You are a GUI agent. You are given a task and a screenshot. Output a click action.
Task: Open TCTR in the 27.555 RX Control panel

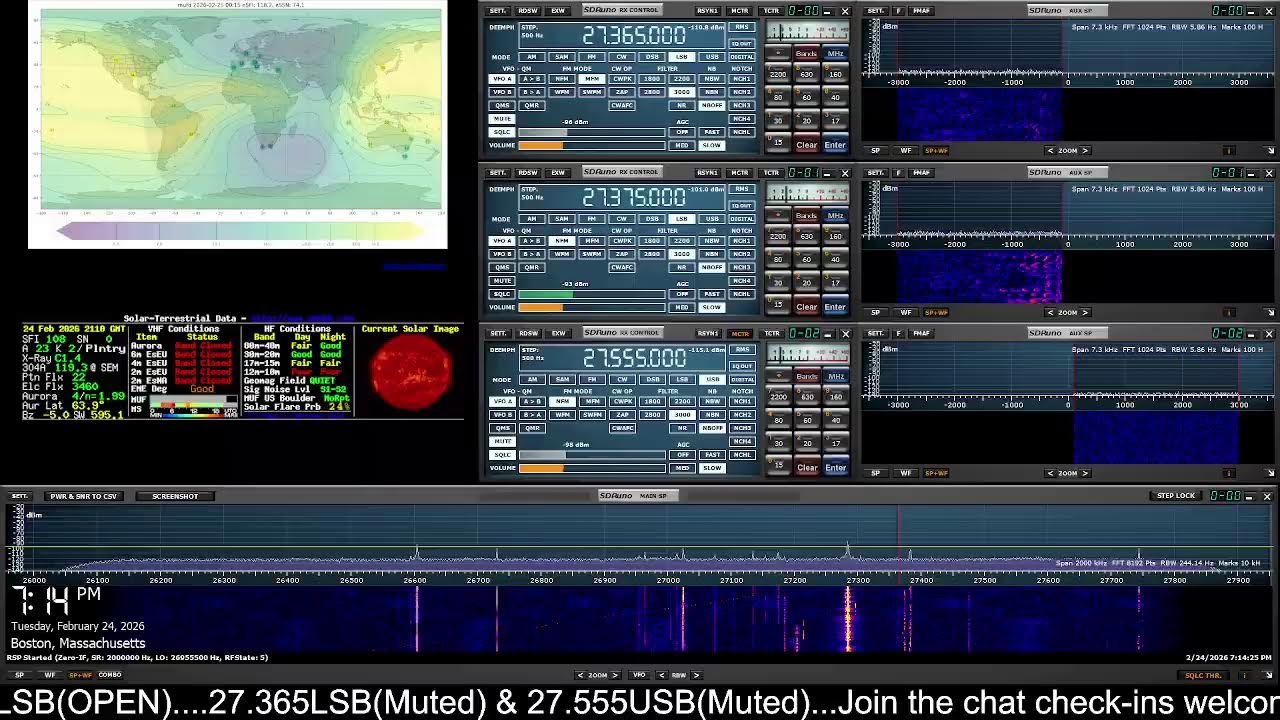coord(771,333)
